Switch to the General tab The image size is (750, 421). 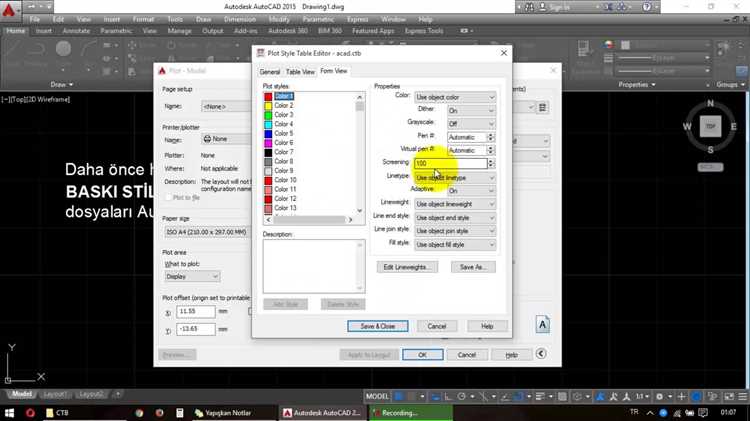pyautogui.click(x=269, y=72)
